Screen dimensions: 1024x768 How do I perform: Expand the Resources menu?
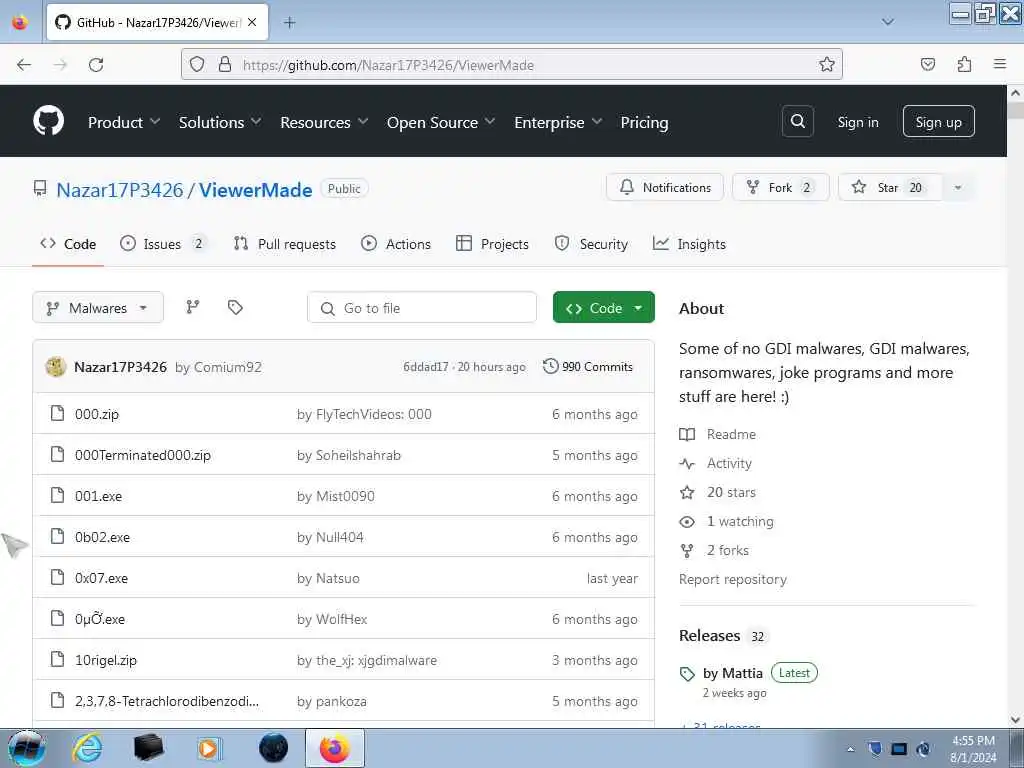[x=324, y=122]
